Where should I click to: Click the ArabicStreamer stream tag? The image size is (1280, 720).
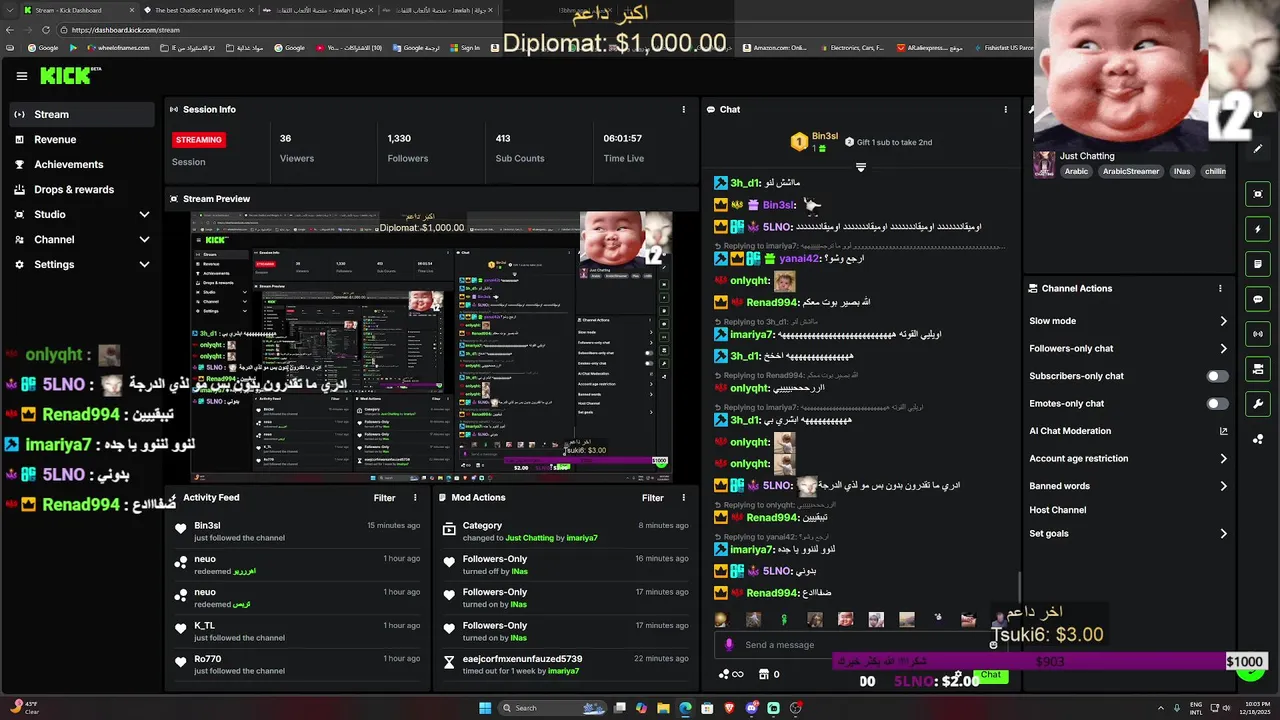coord(1131,171)
